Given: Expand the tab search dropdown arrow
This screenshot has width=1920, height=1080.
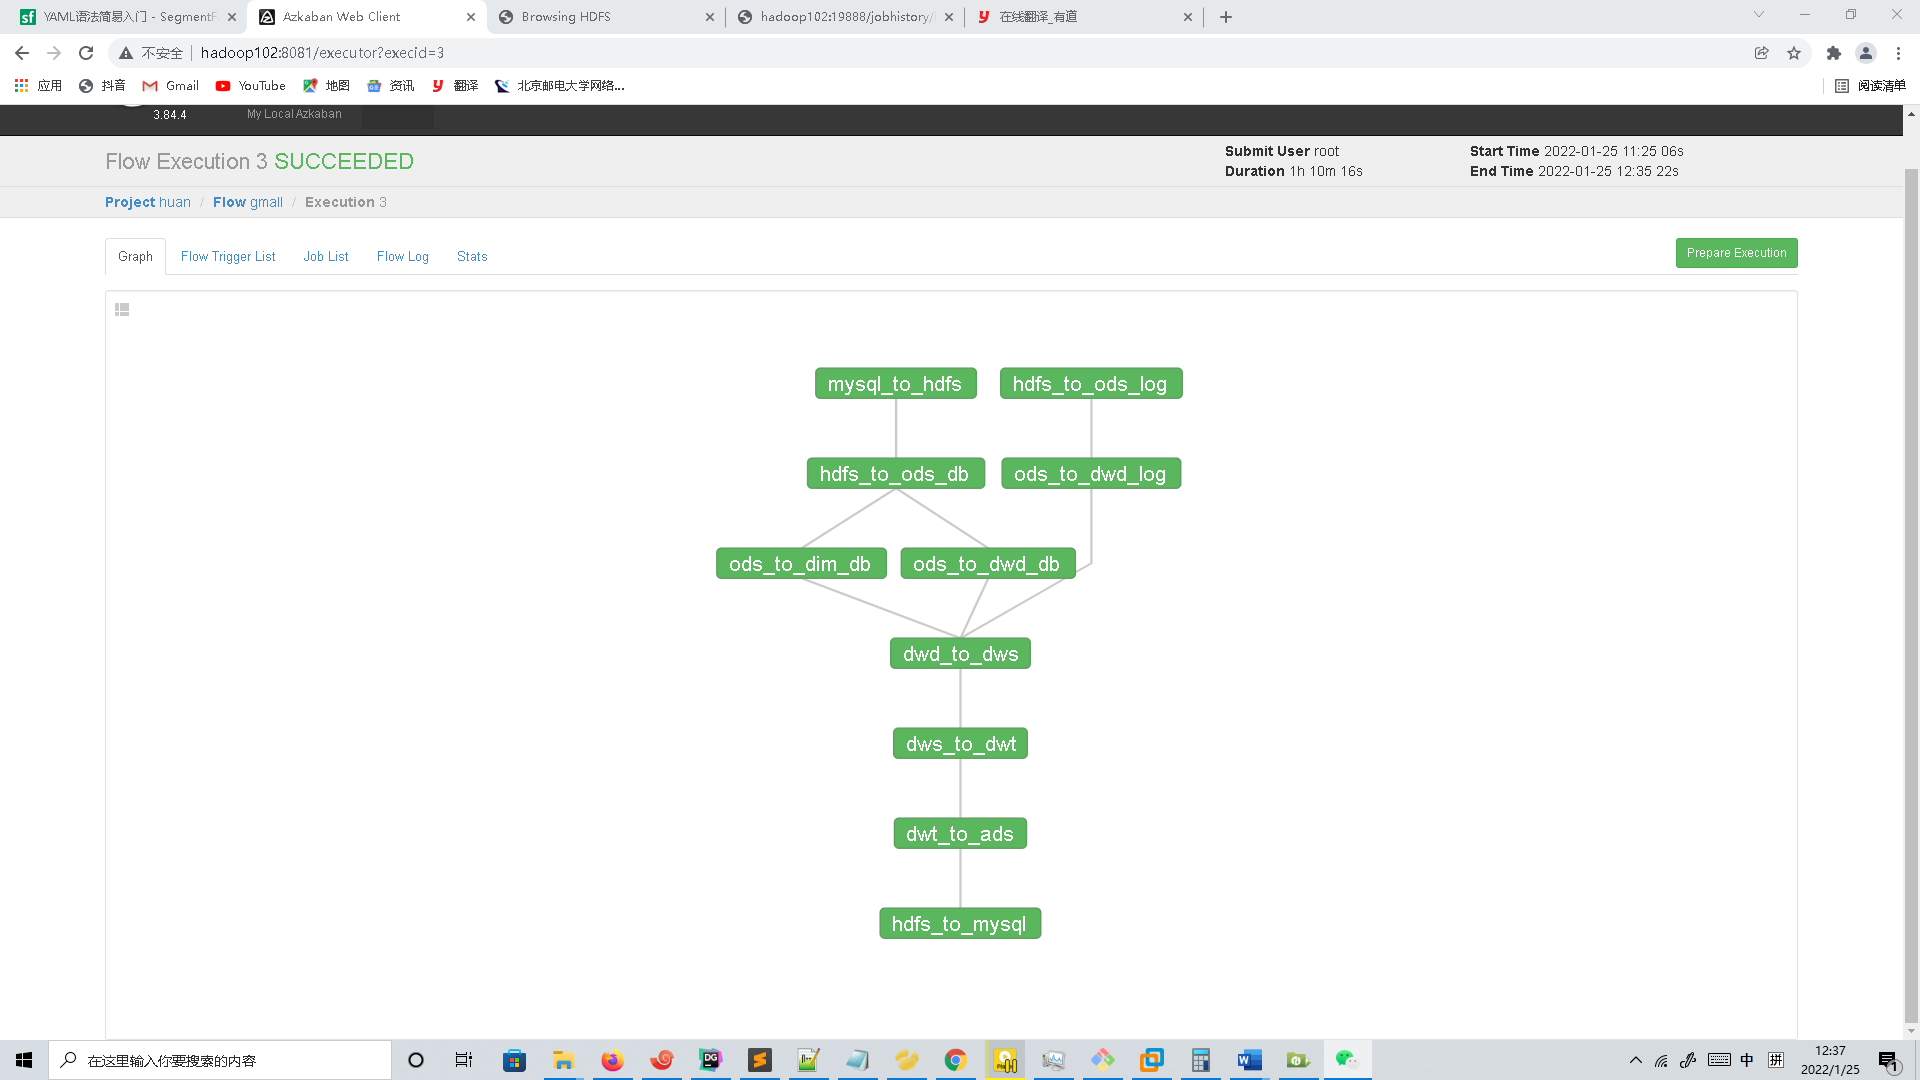Looking at the screenshot, I should 1758,15.
